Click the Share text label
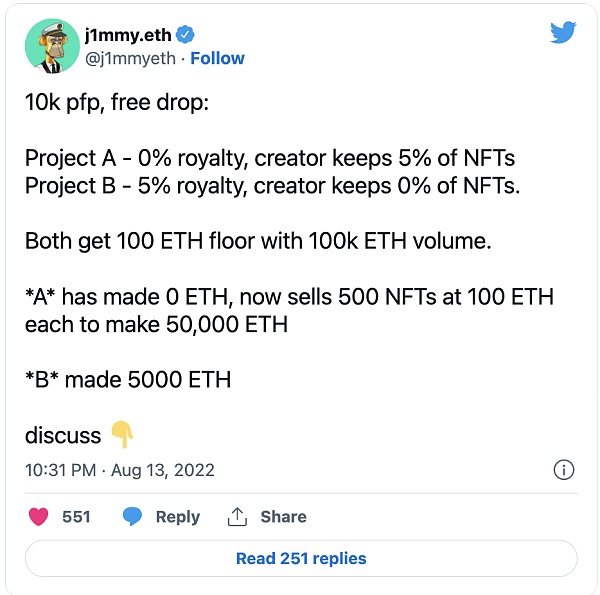This screenshot has width=600, height=595. [x=284, y=517]
